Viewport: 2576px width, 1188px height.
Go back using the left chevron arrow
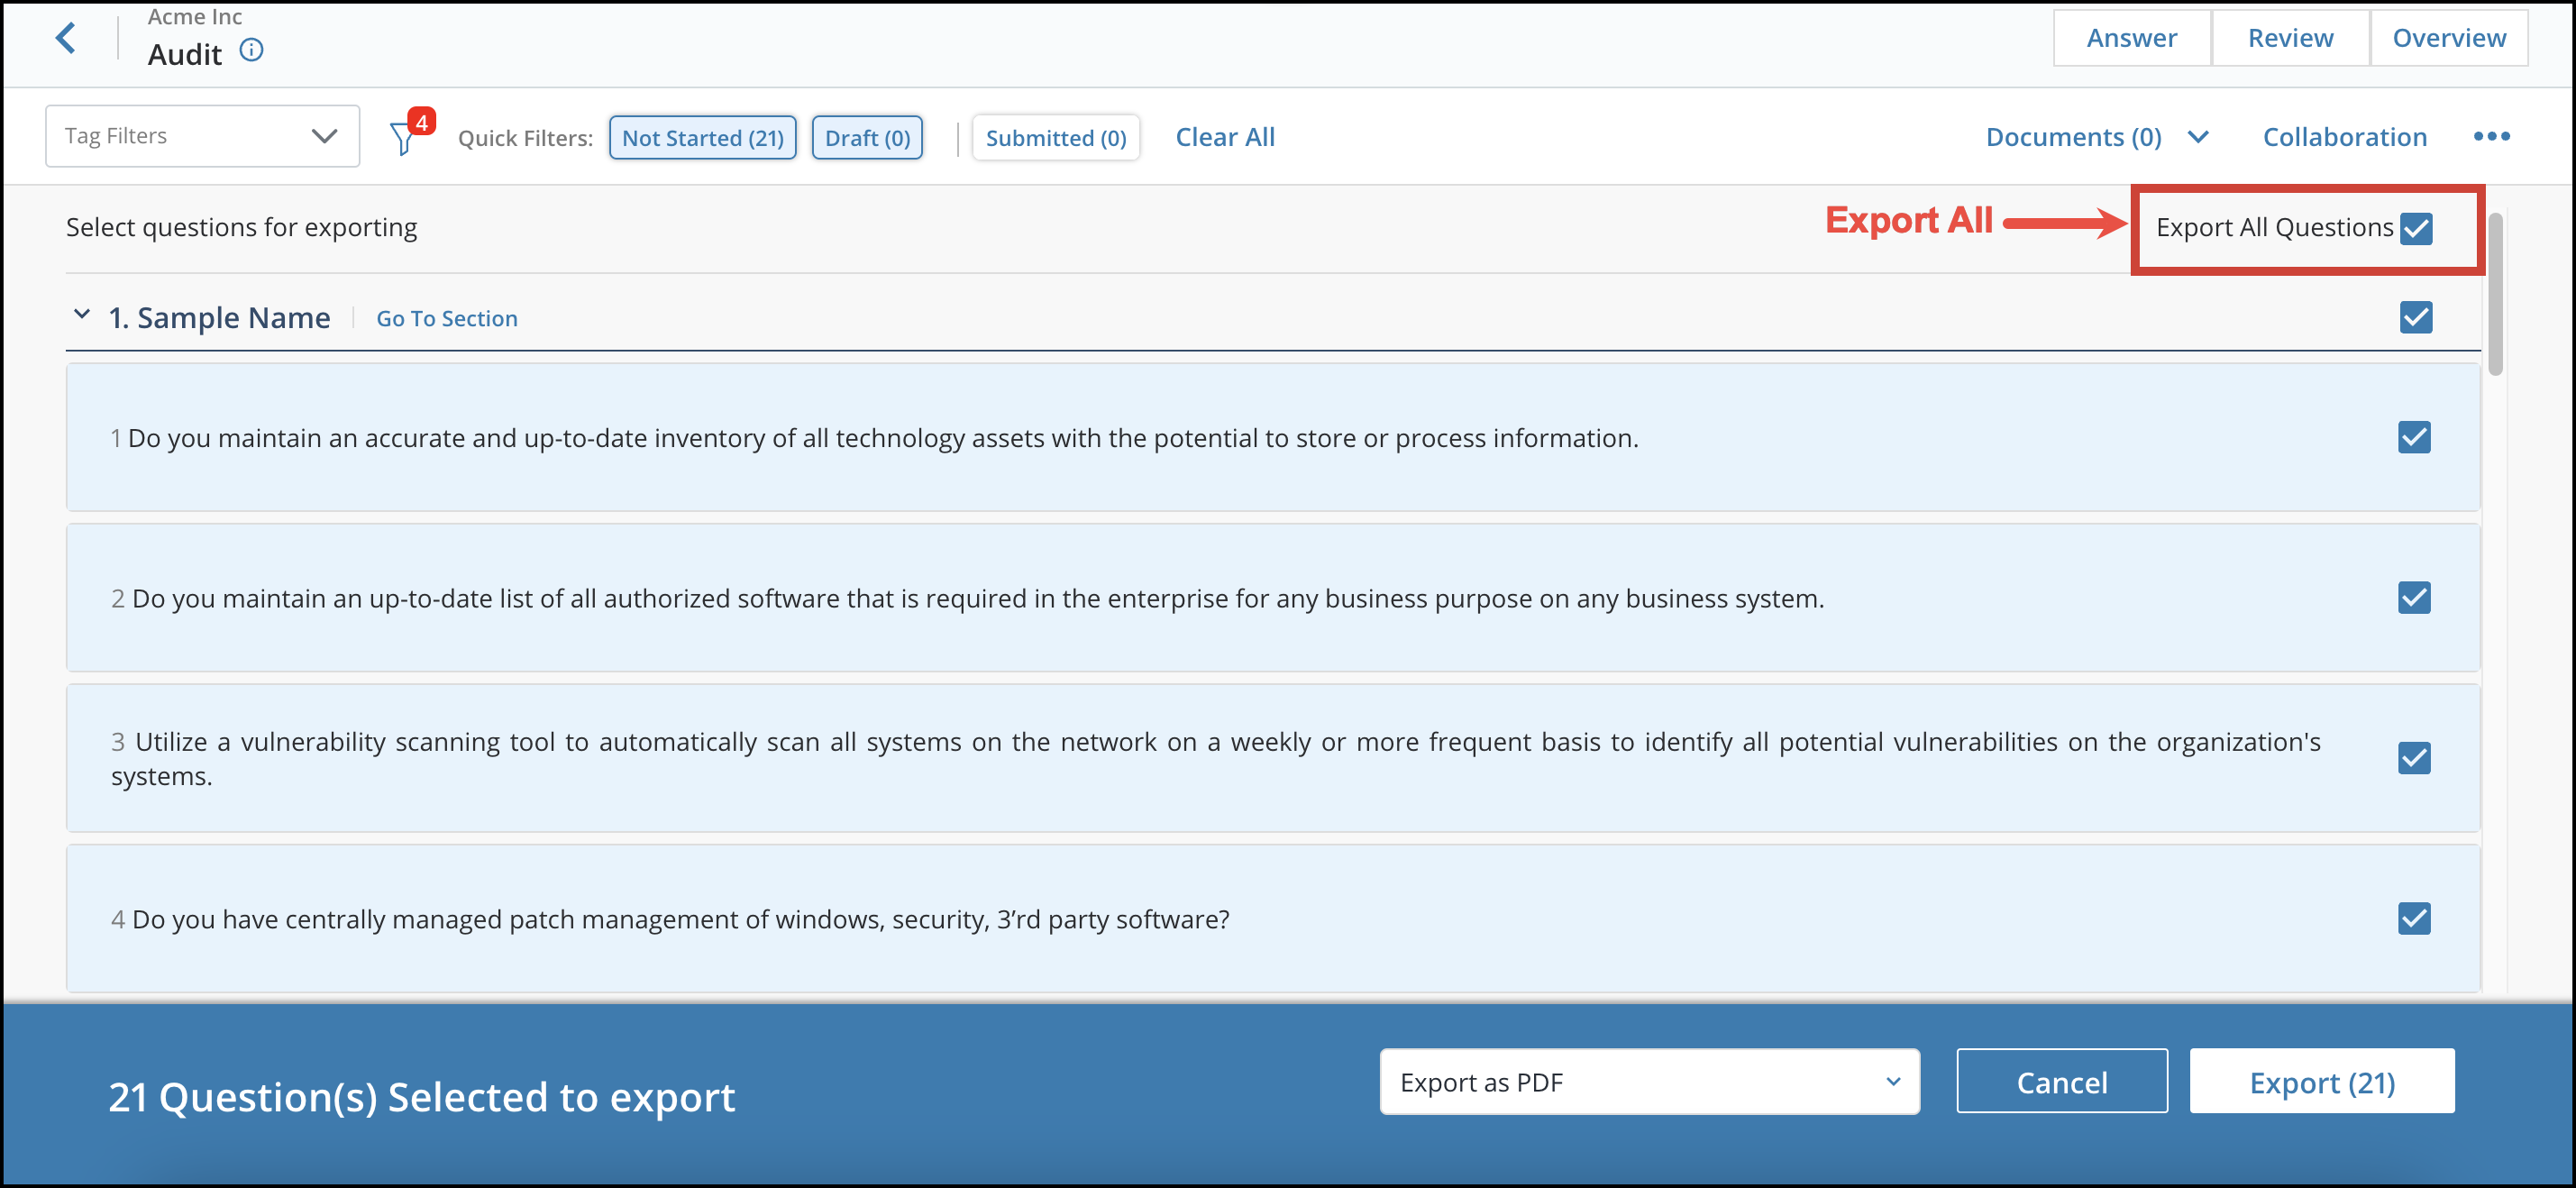point(66,38)
